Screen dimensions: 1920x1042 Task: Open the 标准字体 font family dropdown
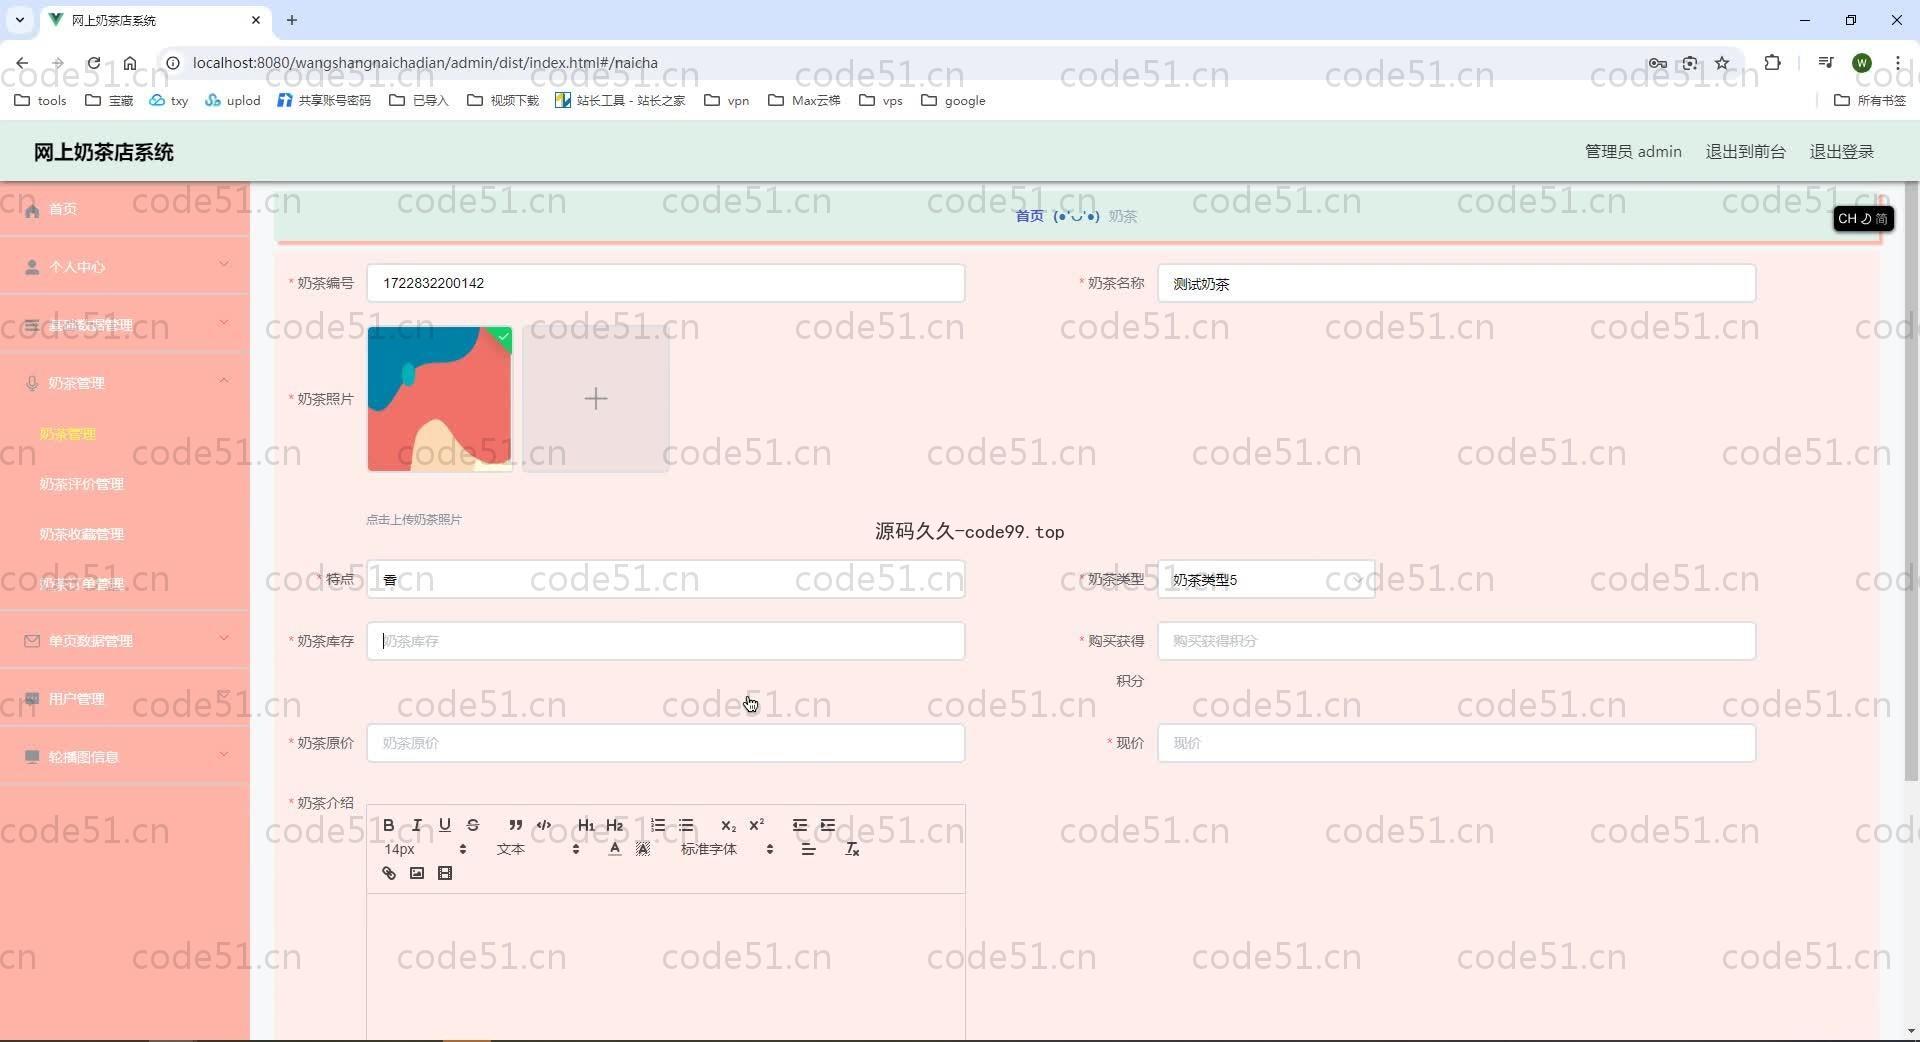click(x=727, y=849)
